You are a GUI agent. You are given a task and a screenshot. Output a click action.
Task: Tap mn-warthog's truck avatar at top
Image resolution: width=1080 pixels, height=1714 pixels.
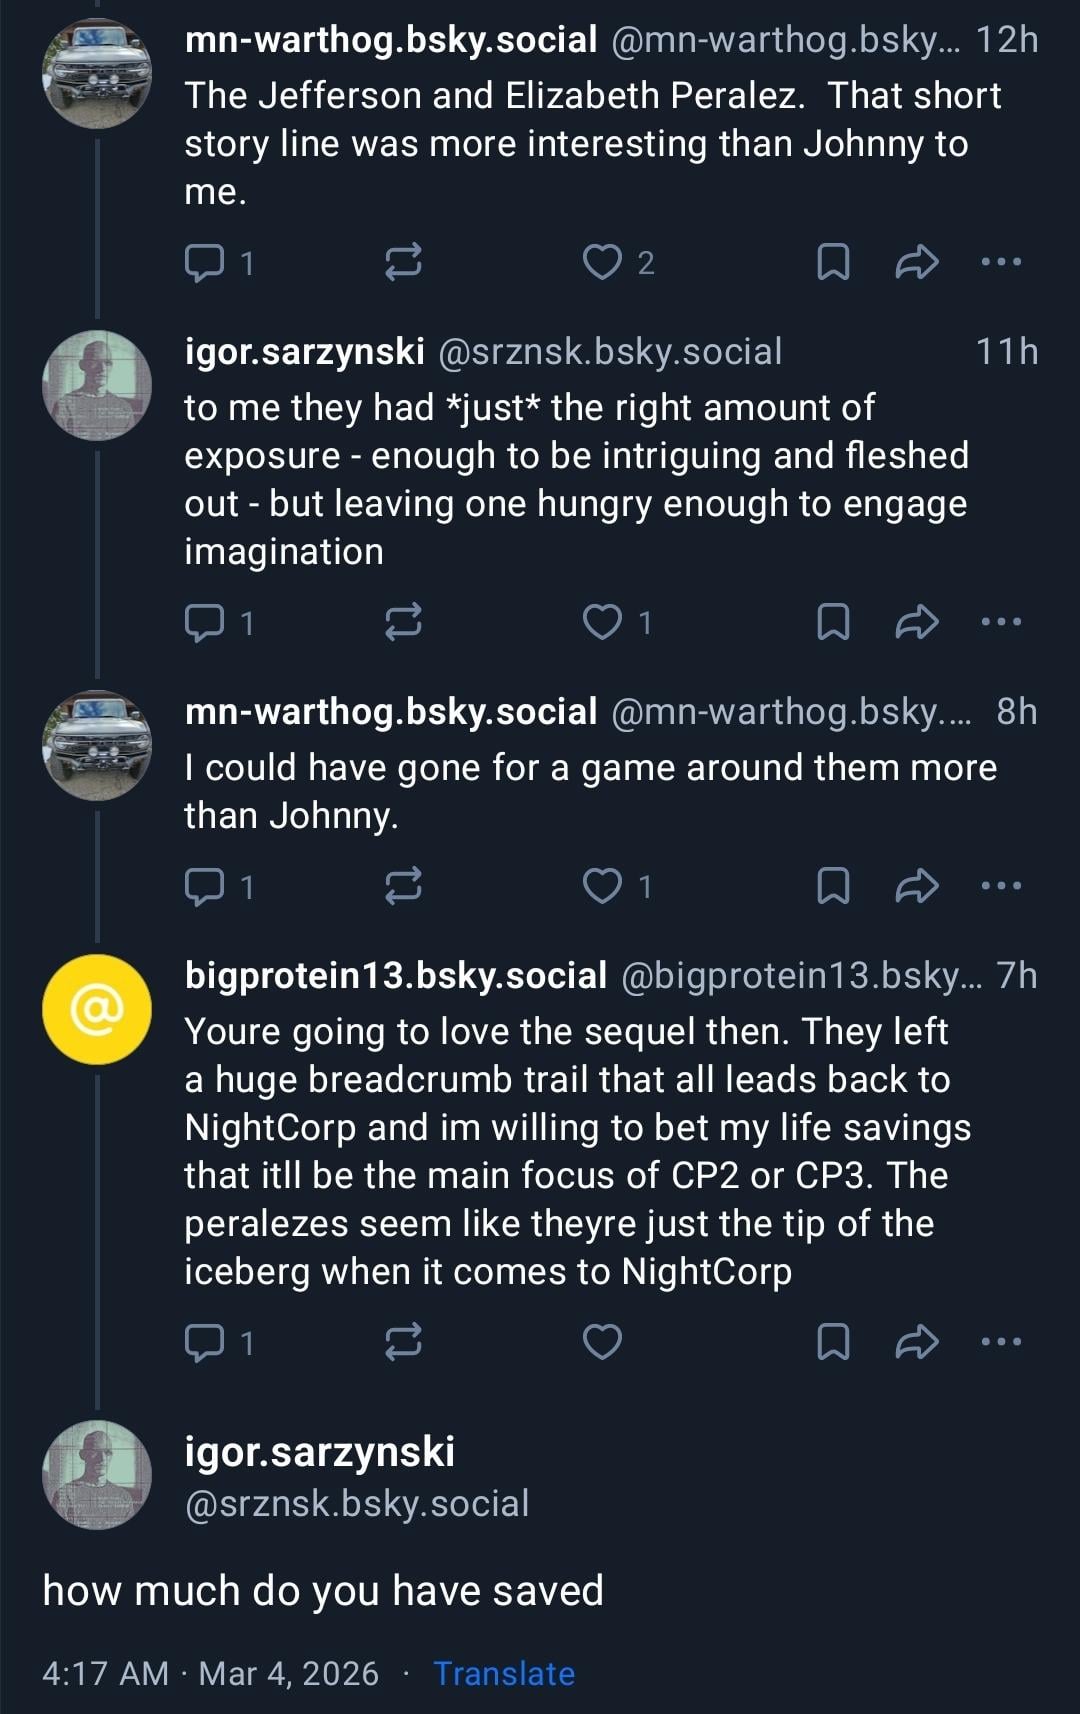pyautogui.click(x=97, y=74)
